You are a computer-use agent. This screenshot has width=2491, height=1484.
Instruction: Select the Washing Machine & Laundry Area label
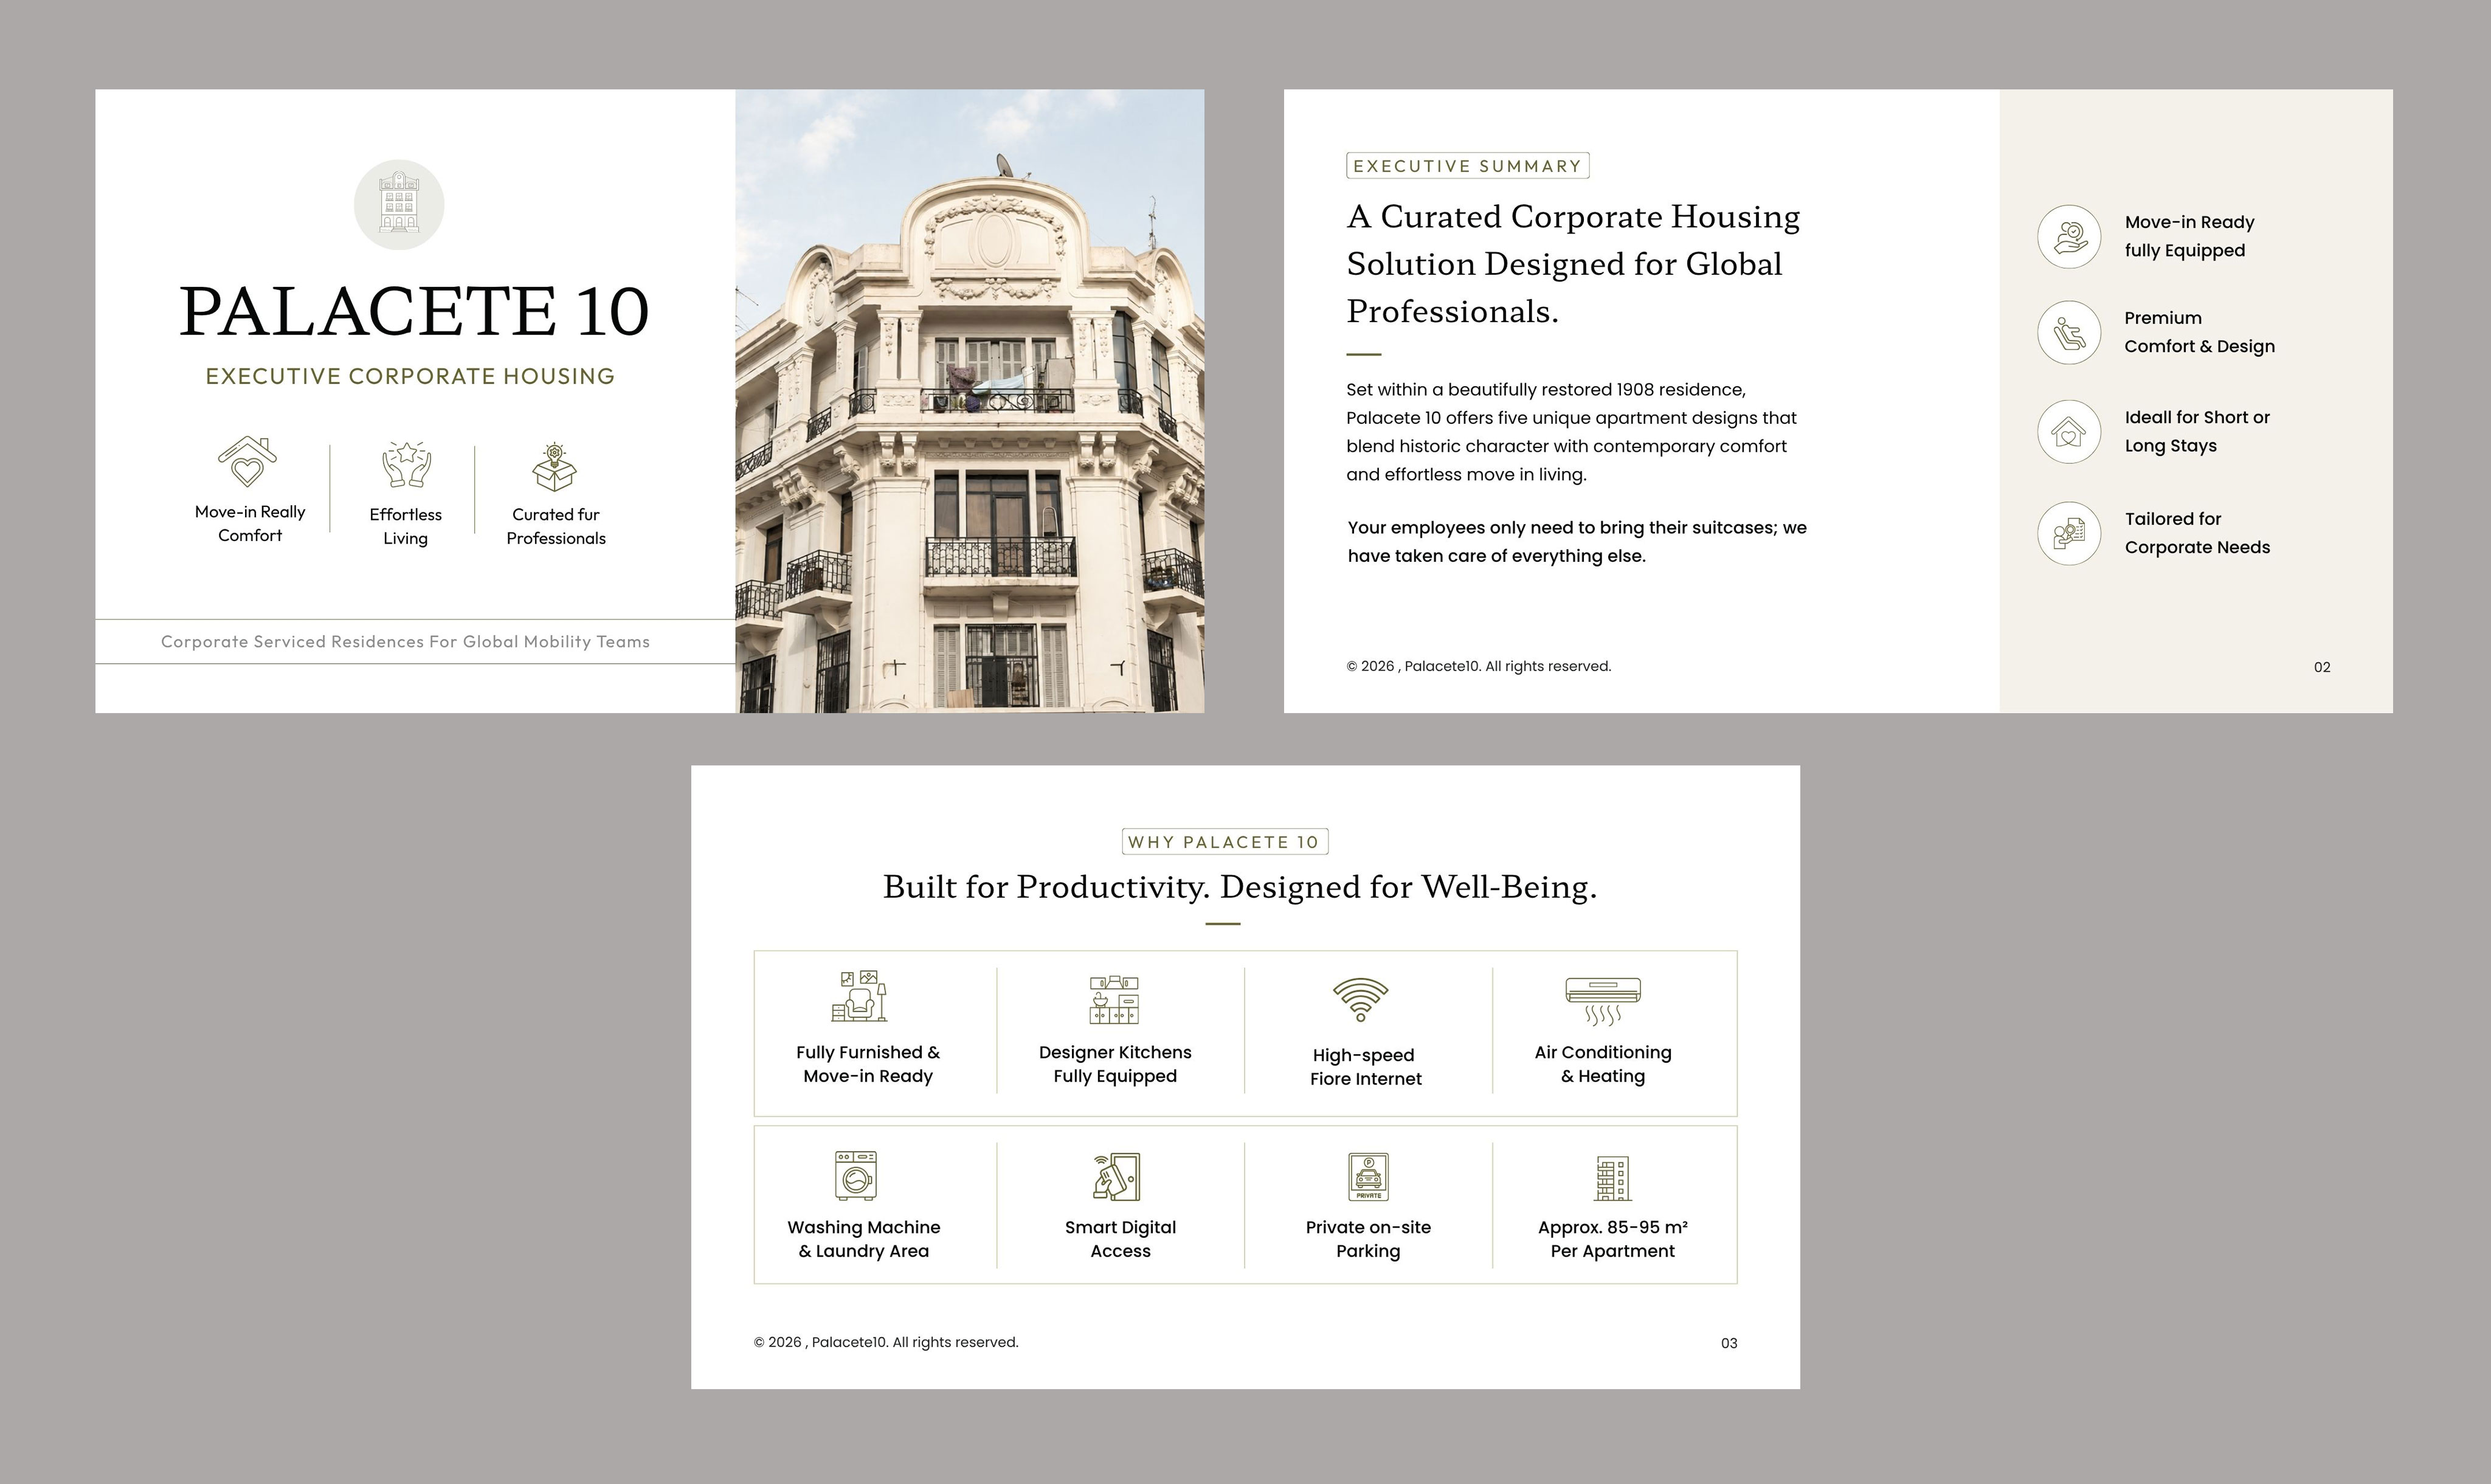pos(864,1239)
